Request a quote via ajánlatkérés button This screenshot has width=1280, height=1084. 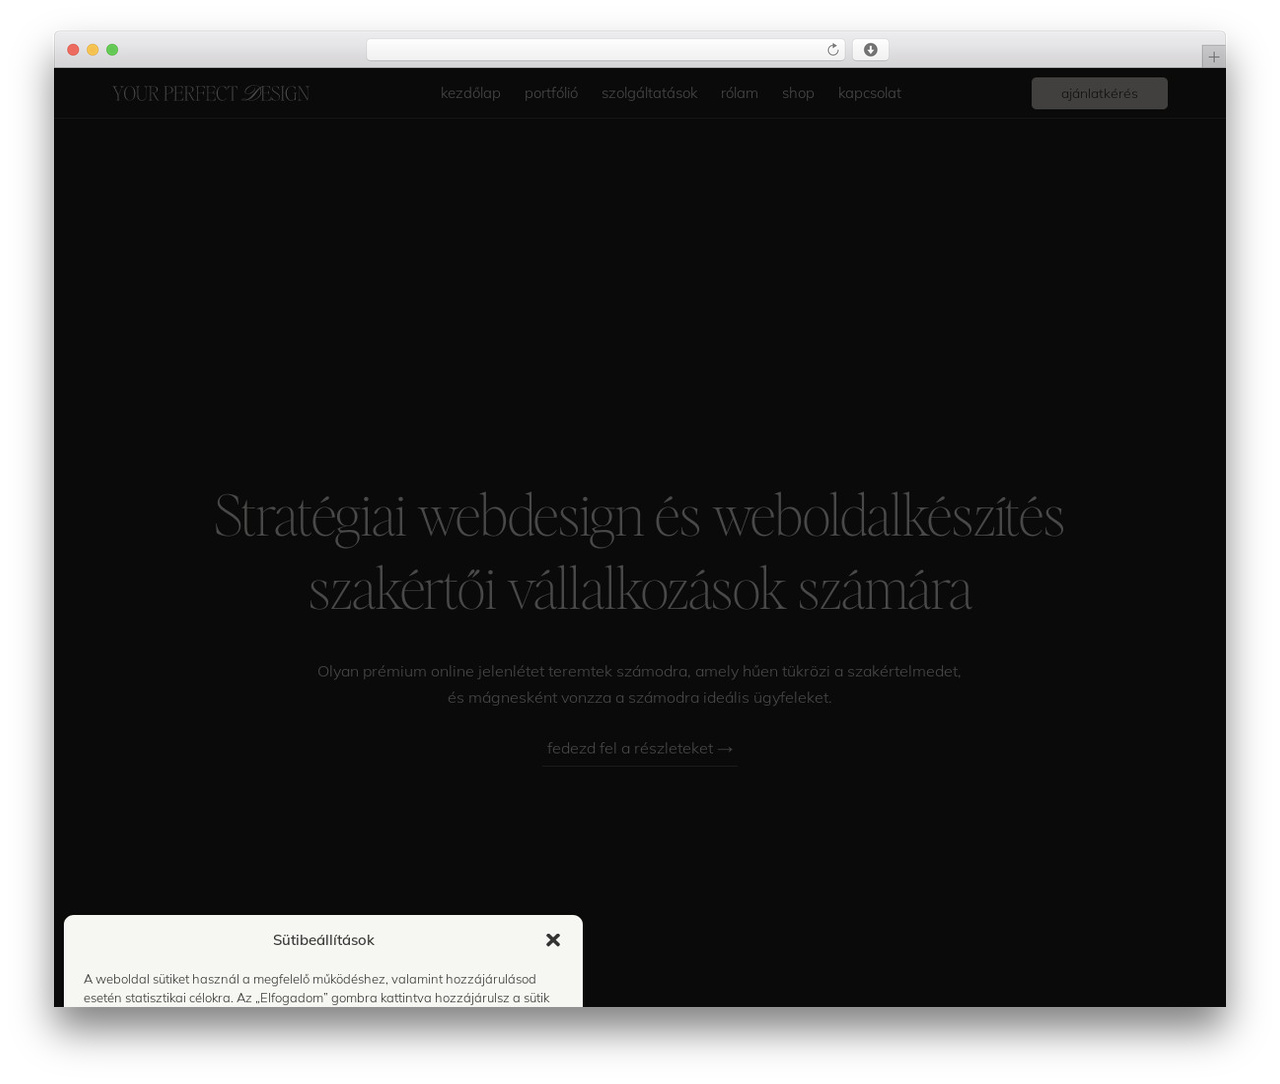pos(1099,93)
